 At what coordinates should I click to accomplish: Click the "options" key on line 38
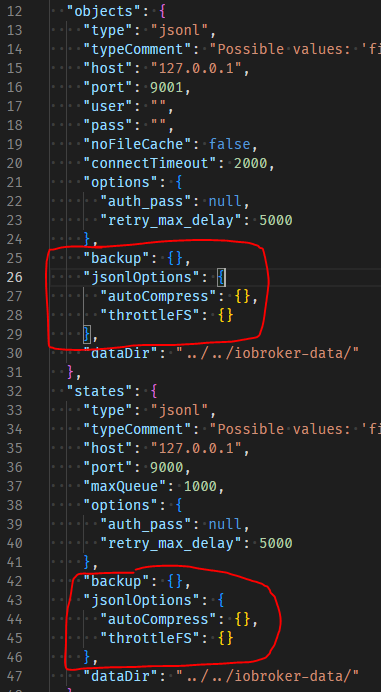(x=120, y=505)
